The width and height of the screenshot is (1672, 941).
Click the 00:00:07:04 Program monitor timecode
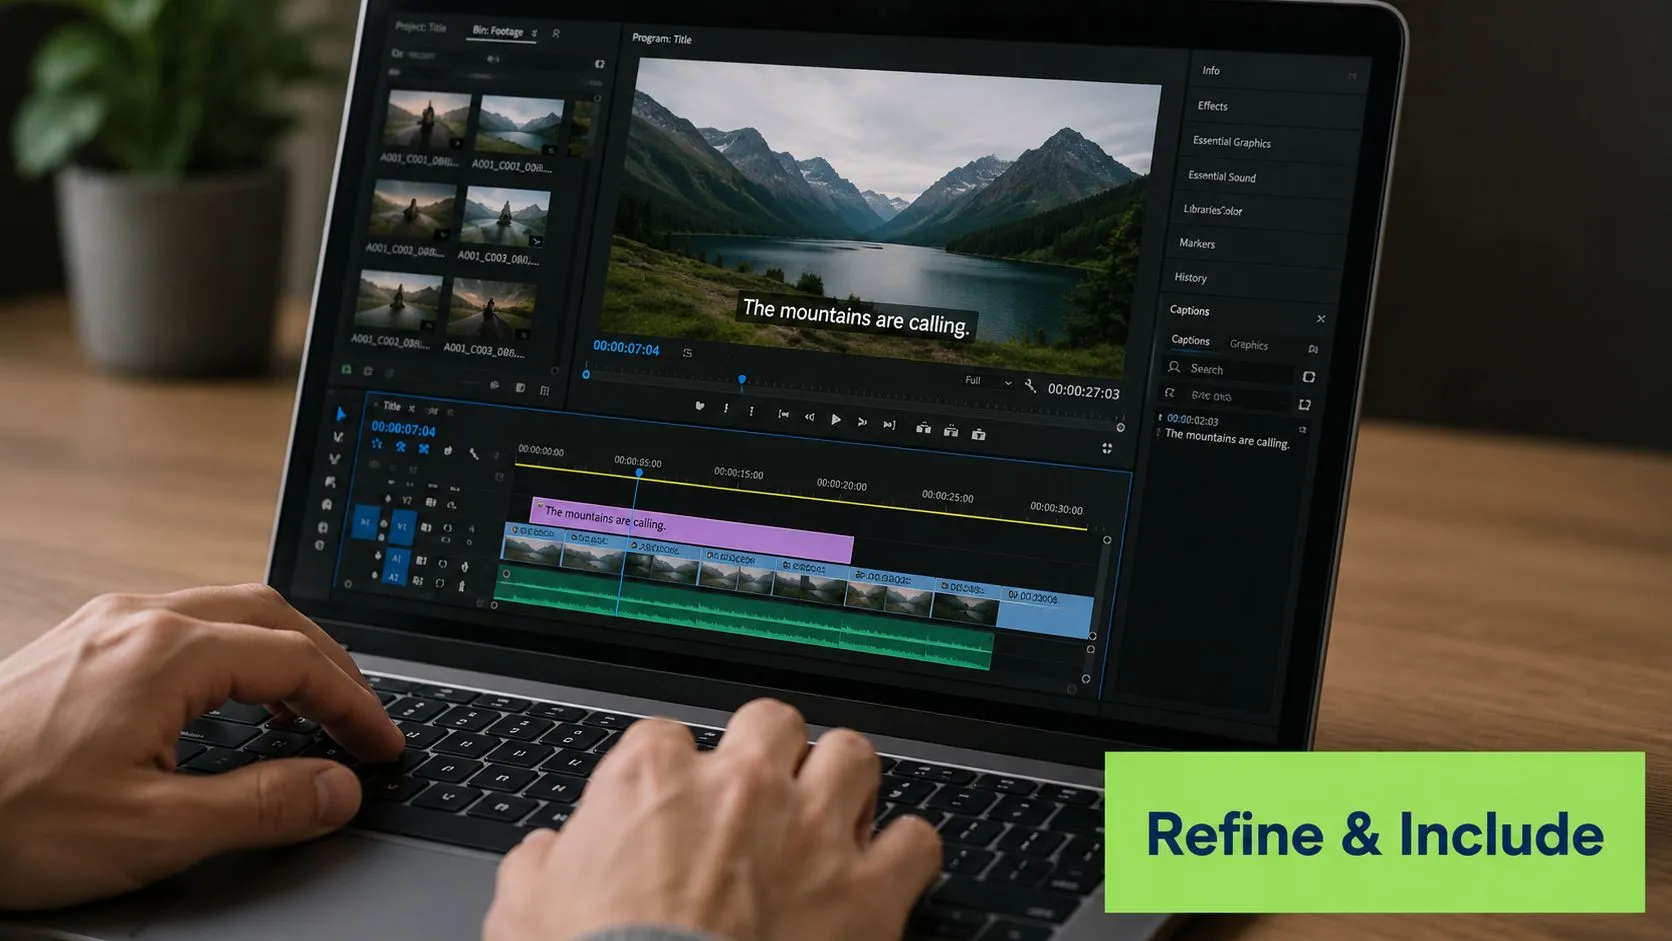pyautogui.click(x=626, y=348)
